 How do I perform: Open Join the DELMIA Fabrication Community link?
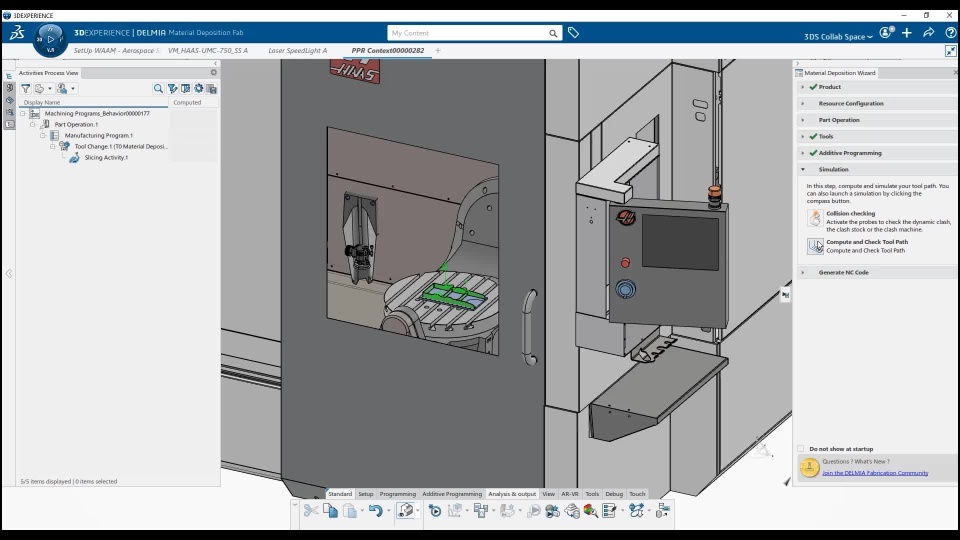click(875, 473)
